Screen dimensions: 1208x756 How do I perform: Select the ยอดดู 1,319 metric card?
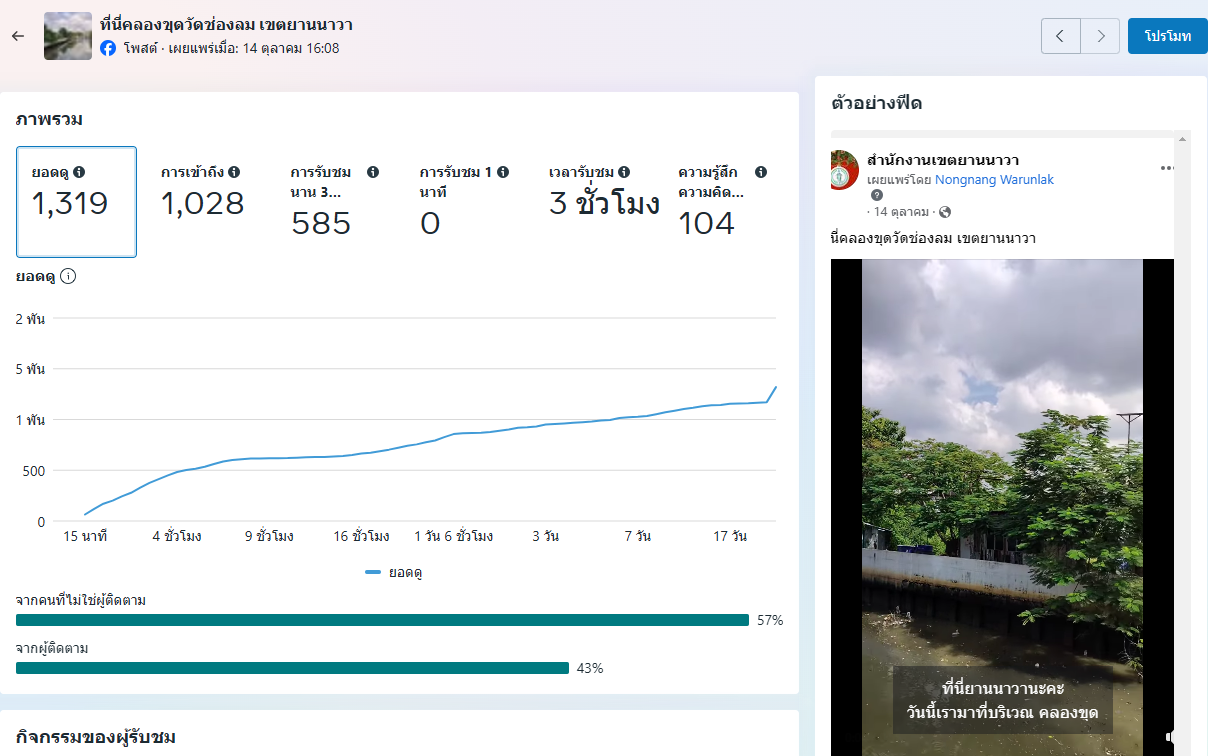(x=76, y=202)
